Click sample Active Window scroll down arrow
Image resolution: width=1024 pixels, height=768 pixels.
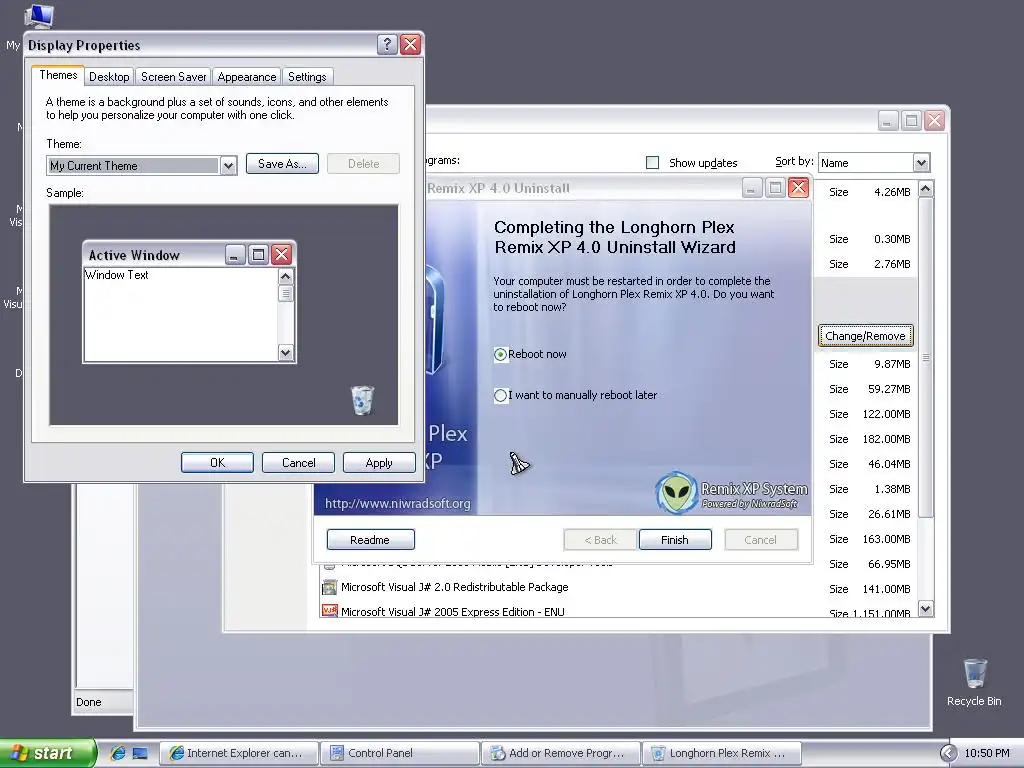tap(285, 353)
